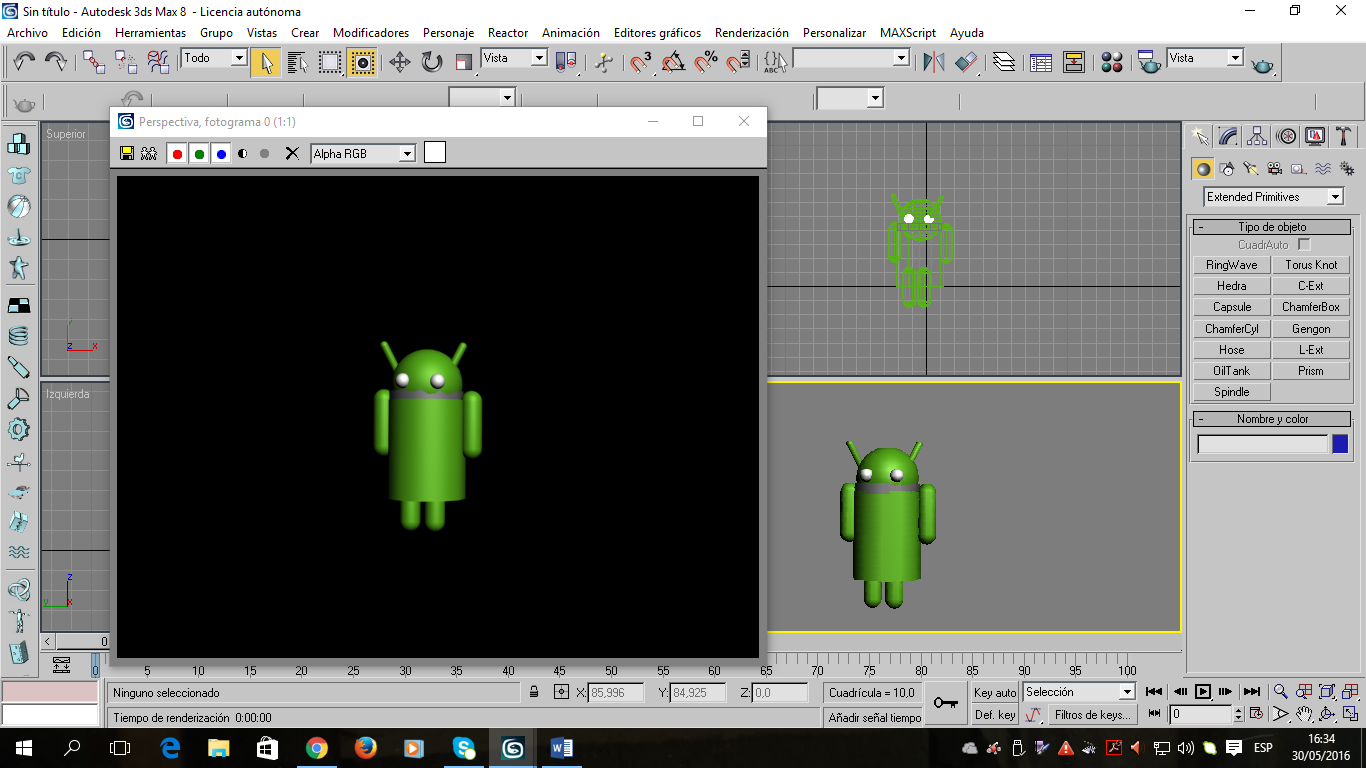Select the Rotate transform tool
1366x768 pixels.
(x=431, y=62)
